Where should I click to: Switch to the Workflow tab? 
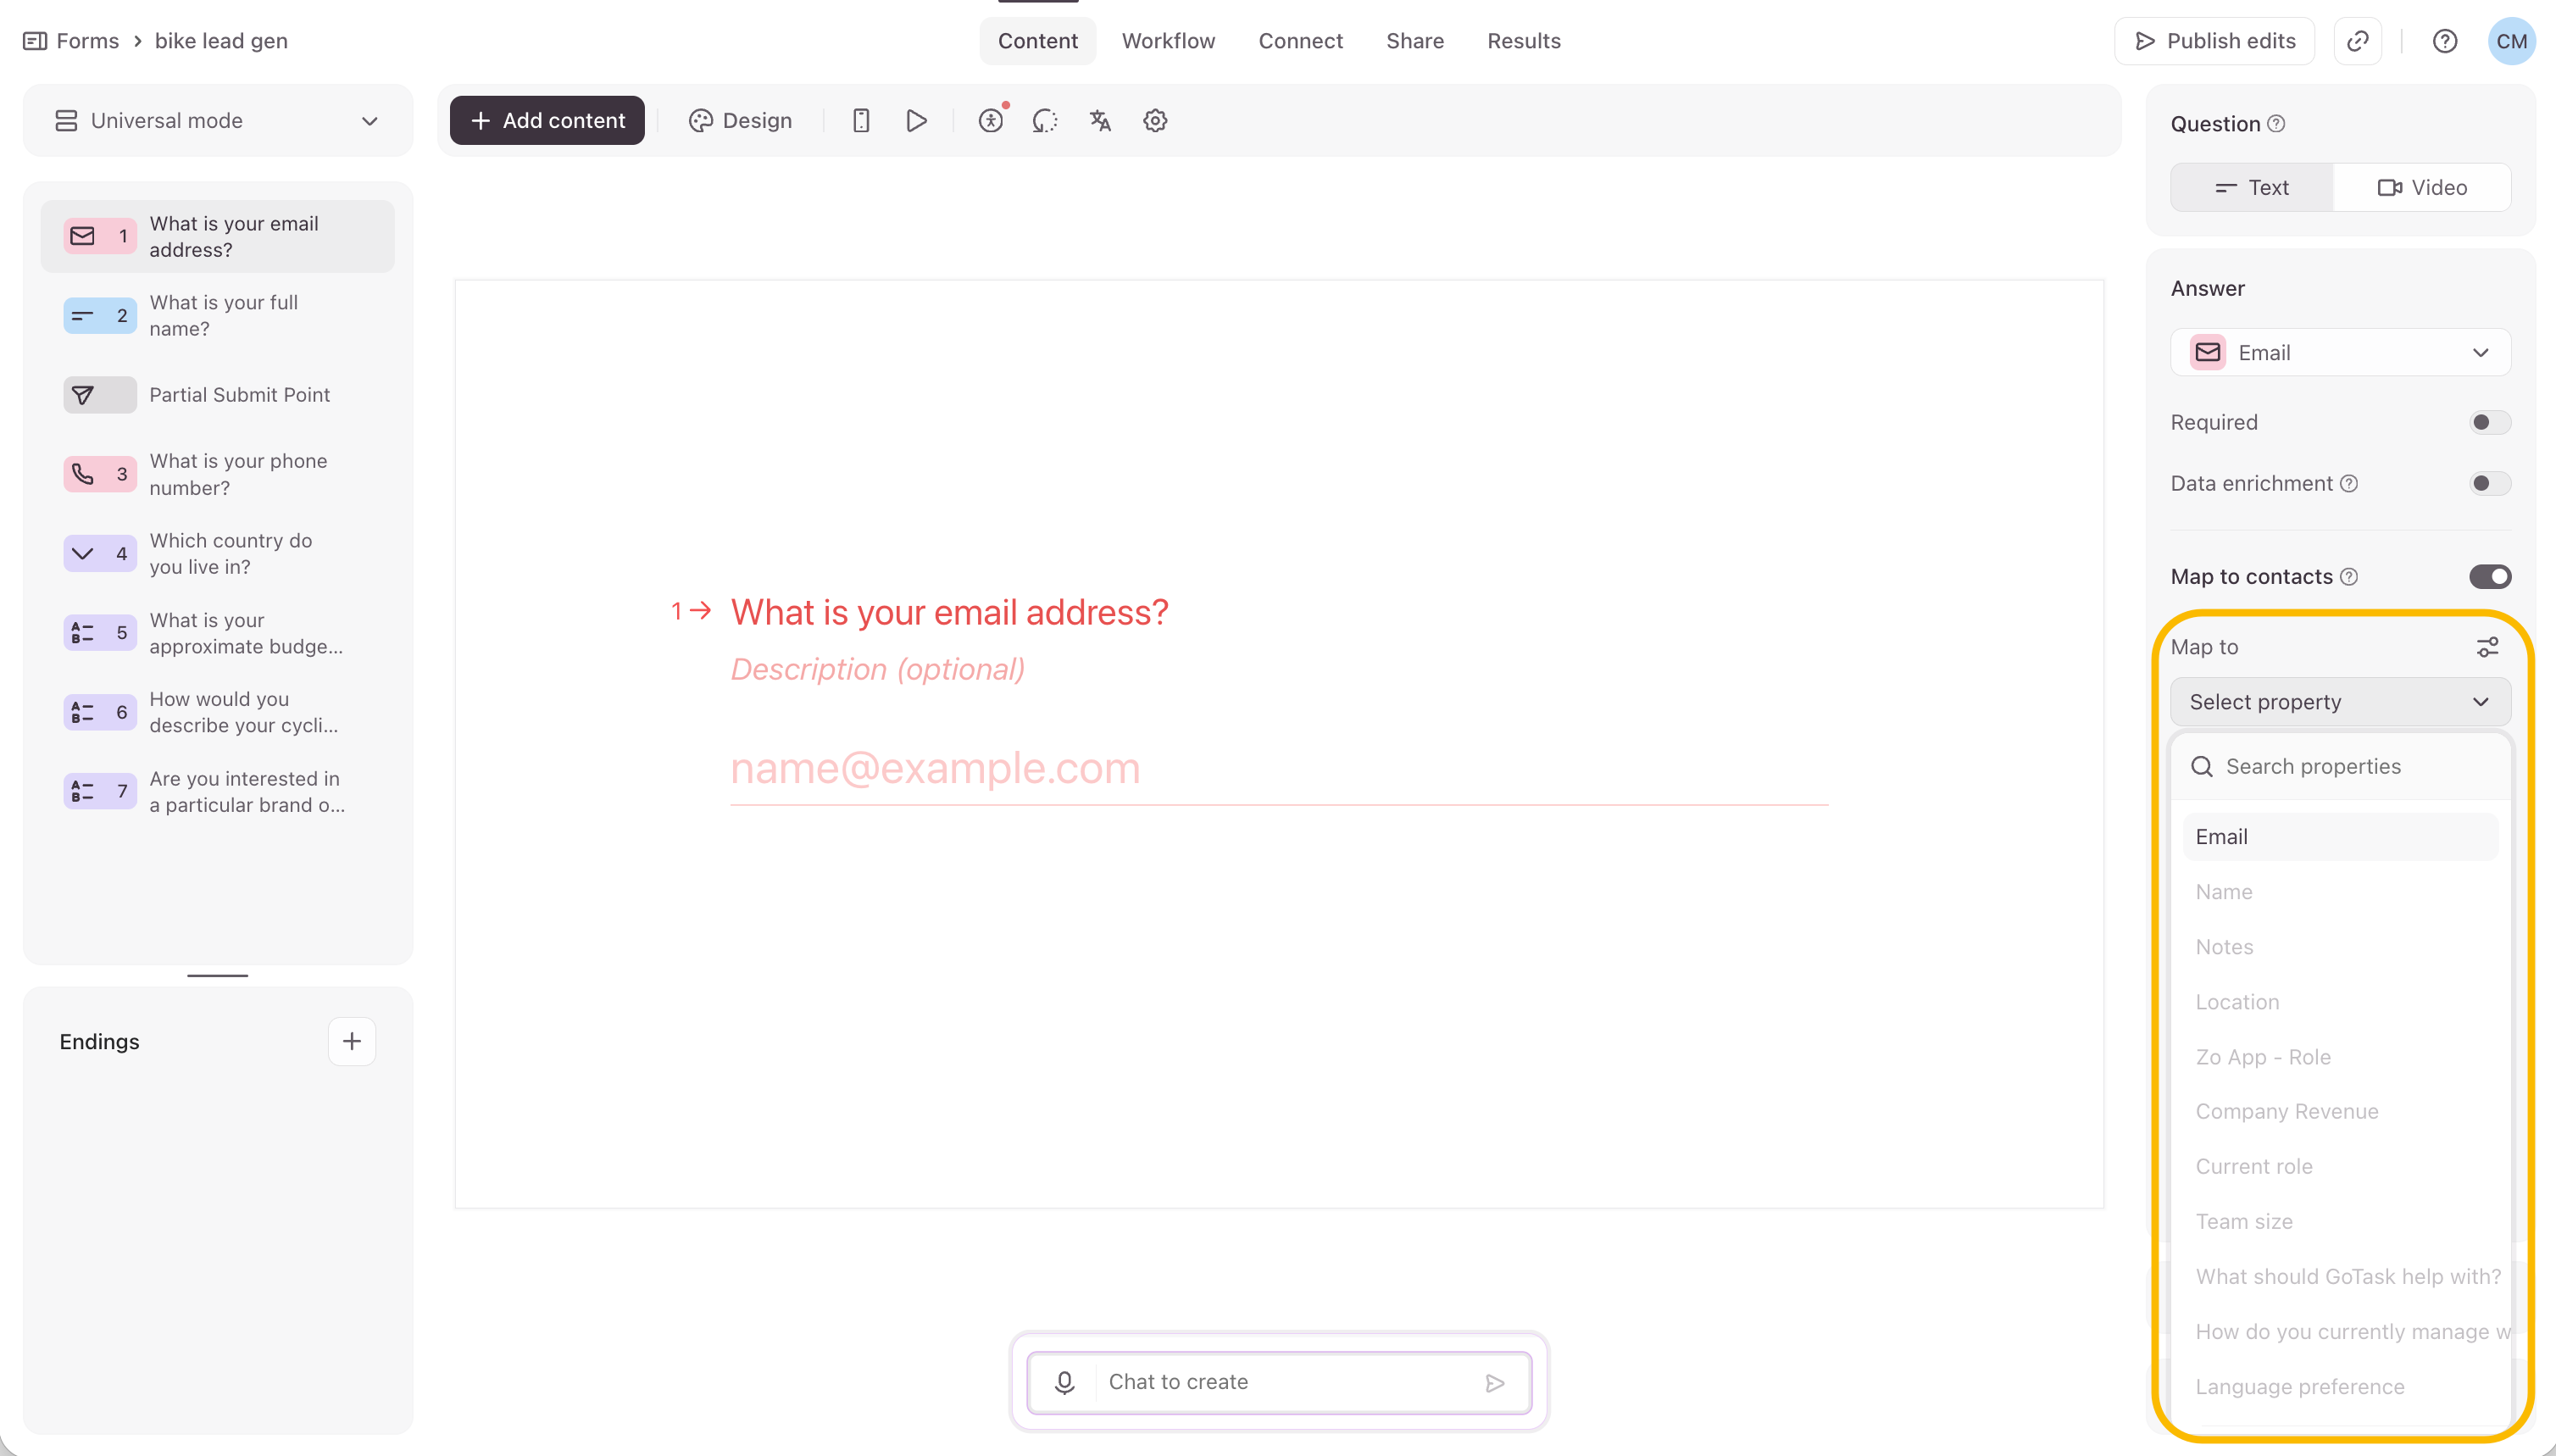click(1168, 41)
